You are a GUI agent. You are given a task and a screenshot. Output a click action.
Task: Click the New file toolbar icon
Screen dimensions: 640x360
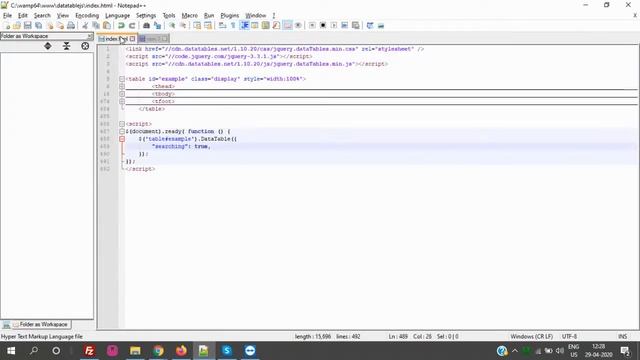(x=6, y=25)
